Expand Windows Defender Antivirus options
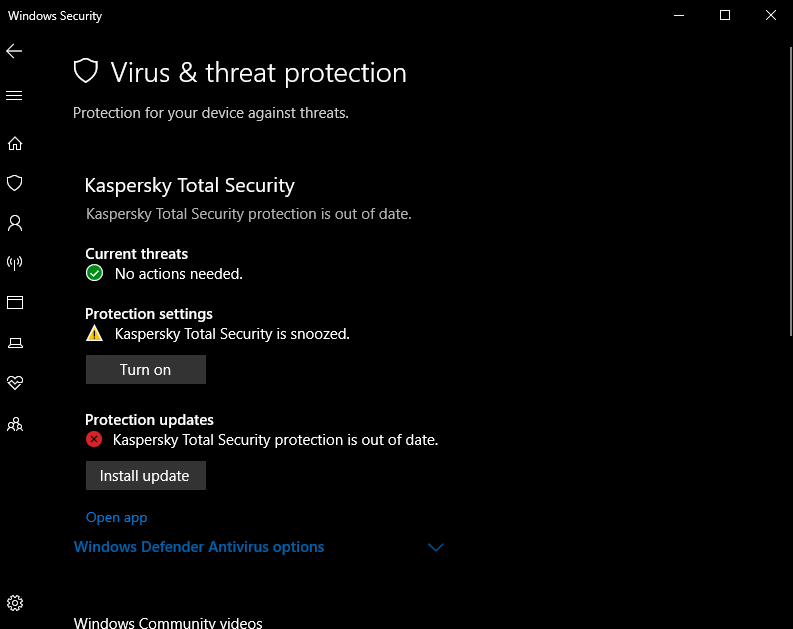Screen dimensions: 793x629 click(x=199, y=547)
